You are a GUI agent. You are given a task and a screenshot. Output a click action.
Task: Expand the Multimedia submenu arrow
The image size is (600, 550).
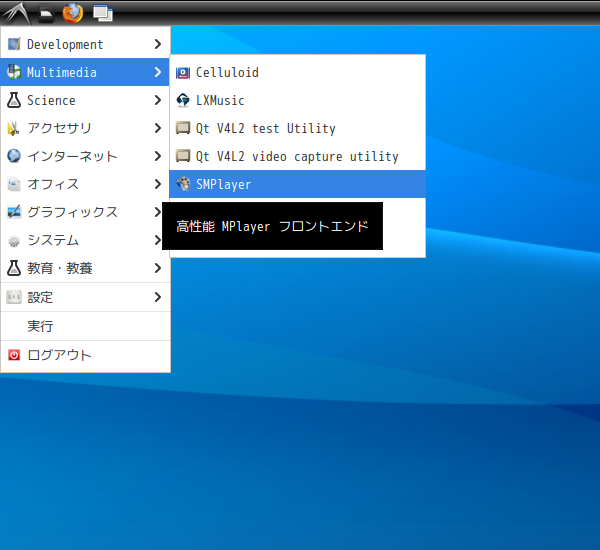click(x=158, y=72)
